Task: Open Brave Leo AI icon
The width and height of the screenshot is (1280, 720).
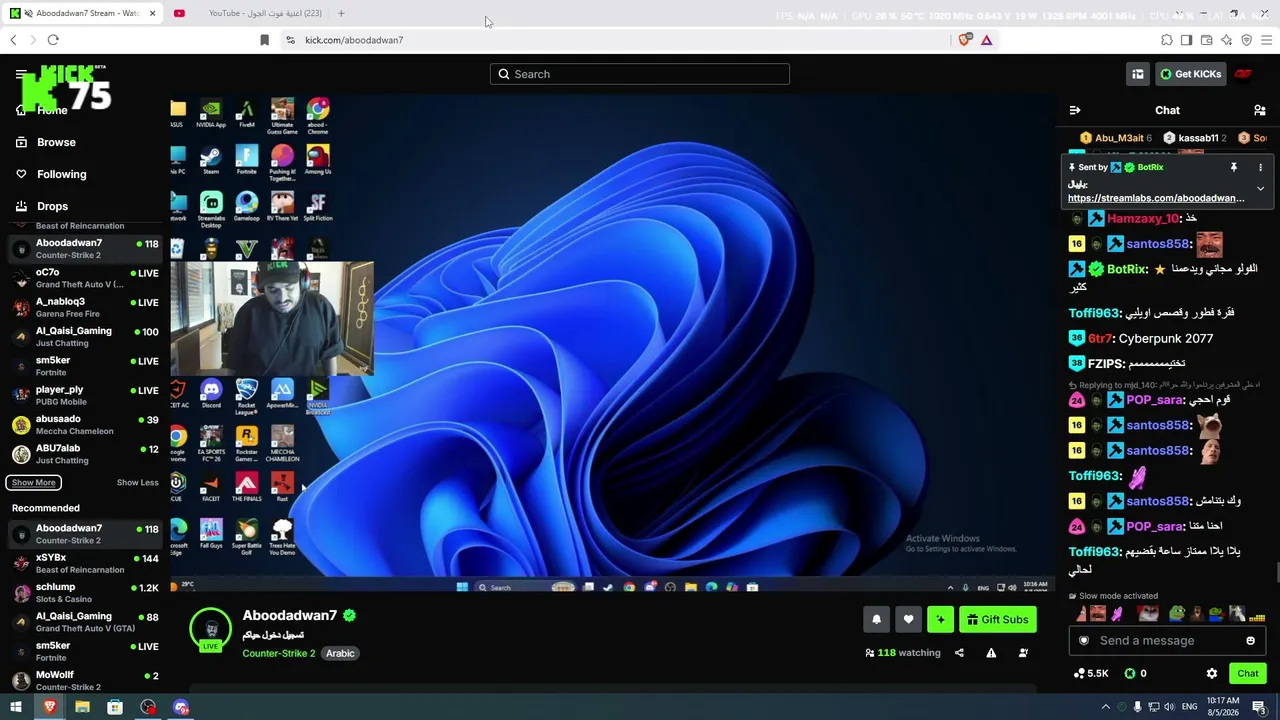Action: coord(1226,40)
